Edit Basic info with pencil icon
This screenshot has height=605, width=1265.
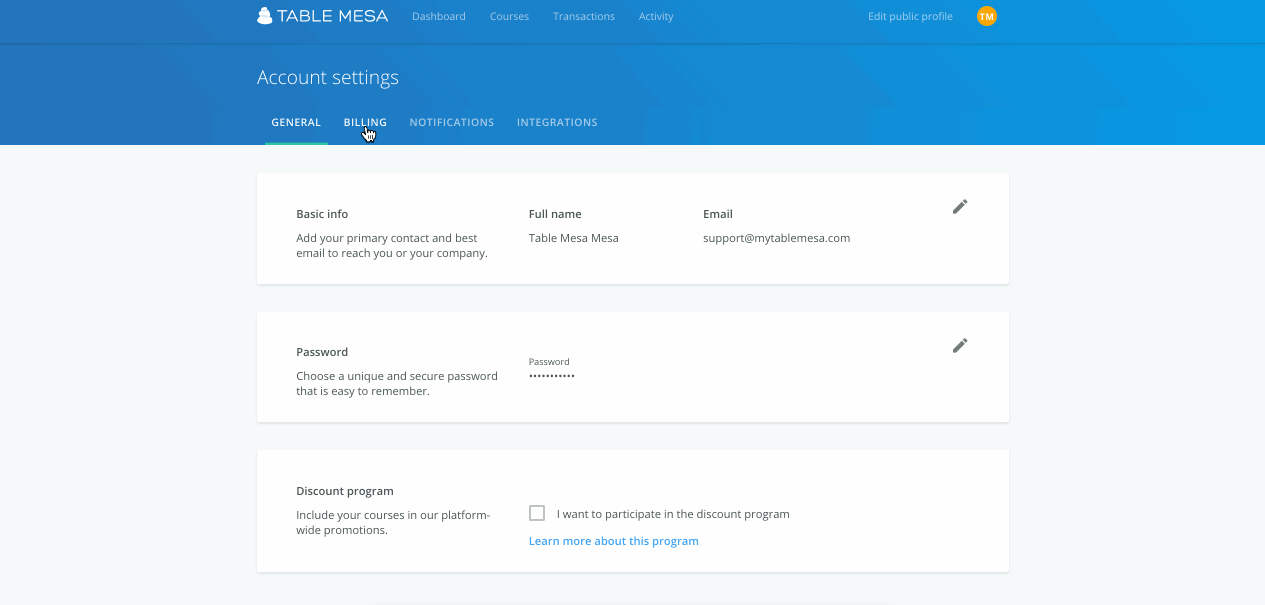(960, 207)
